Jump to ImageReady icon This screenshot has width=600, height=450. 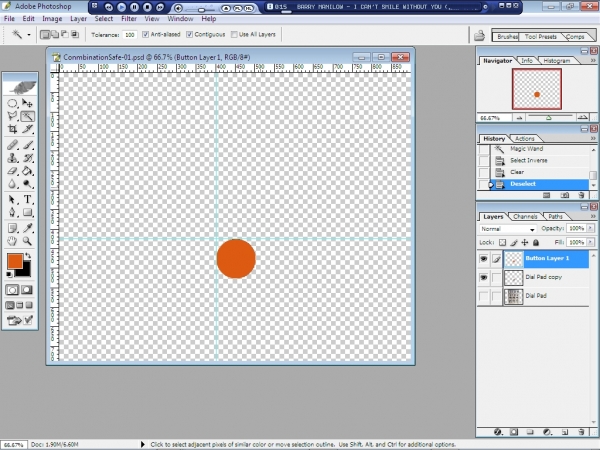14,320
